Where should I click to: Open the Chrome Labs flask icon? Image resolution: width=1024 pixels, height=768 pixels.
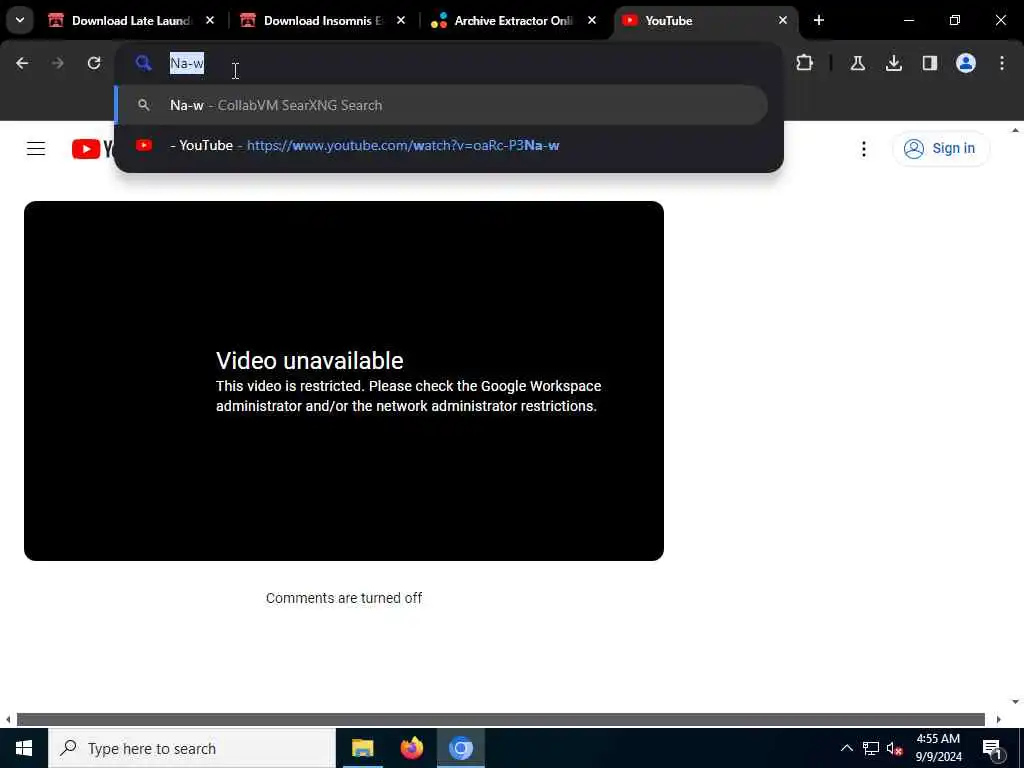point(857,63)
